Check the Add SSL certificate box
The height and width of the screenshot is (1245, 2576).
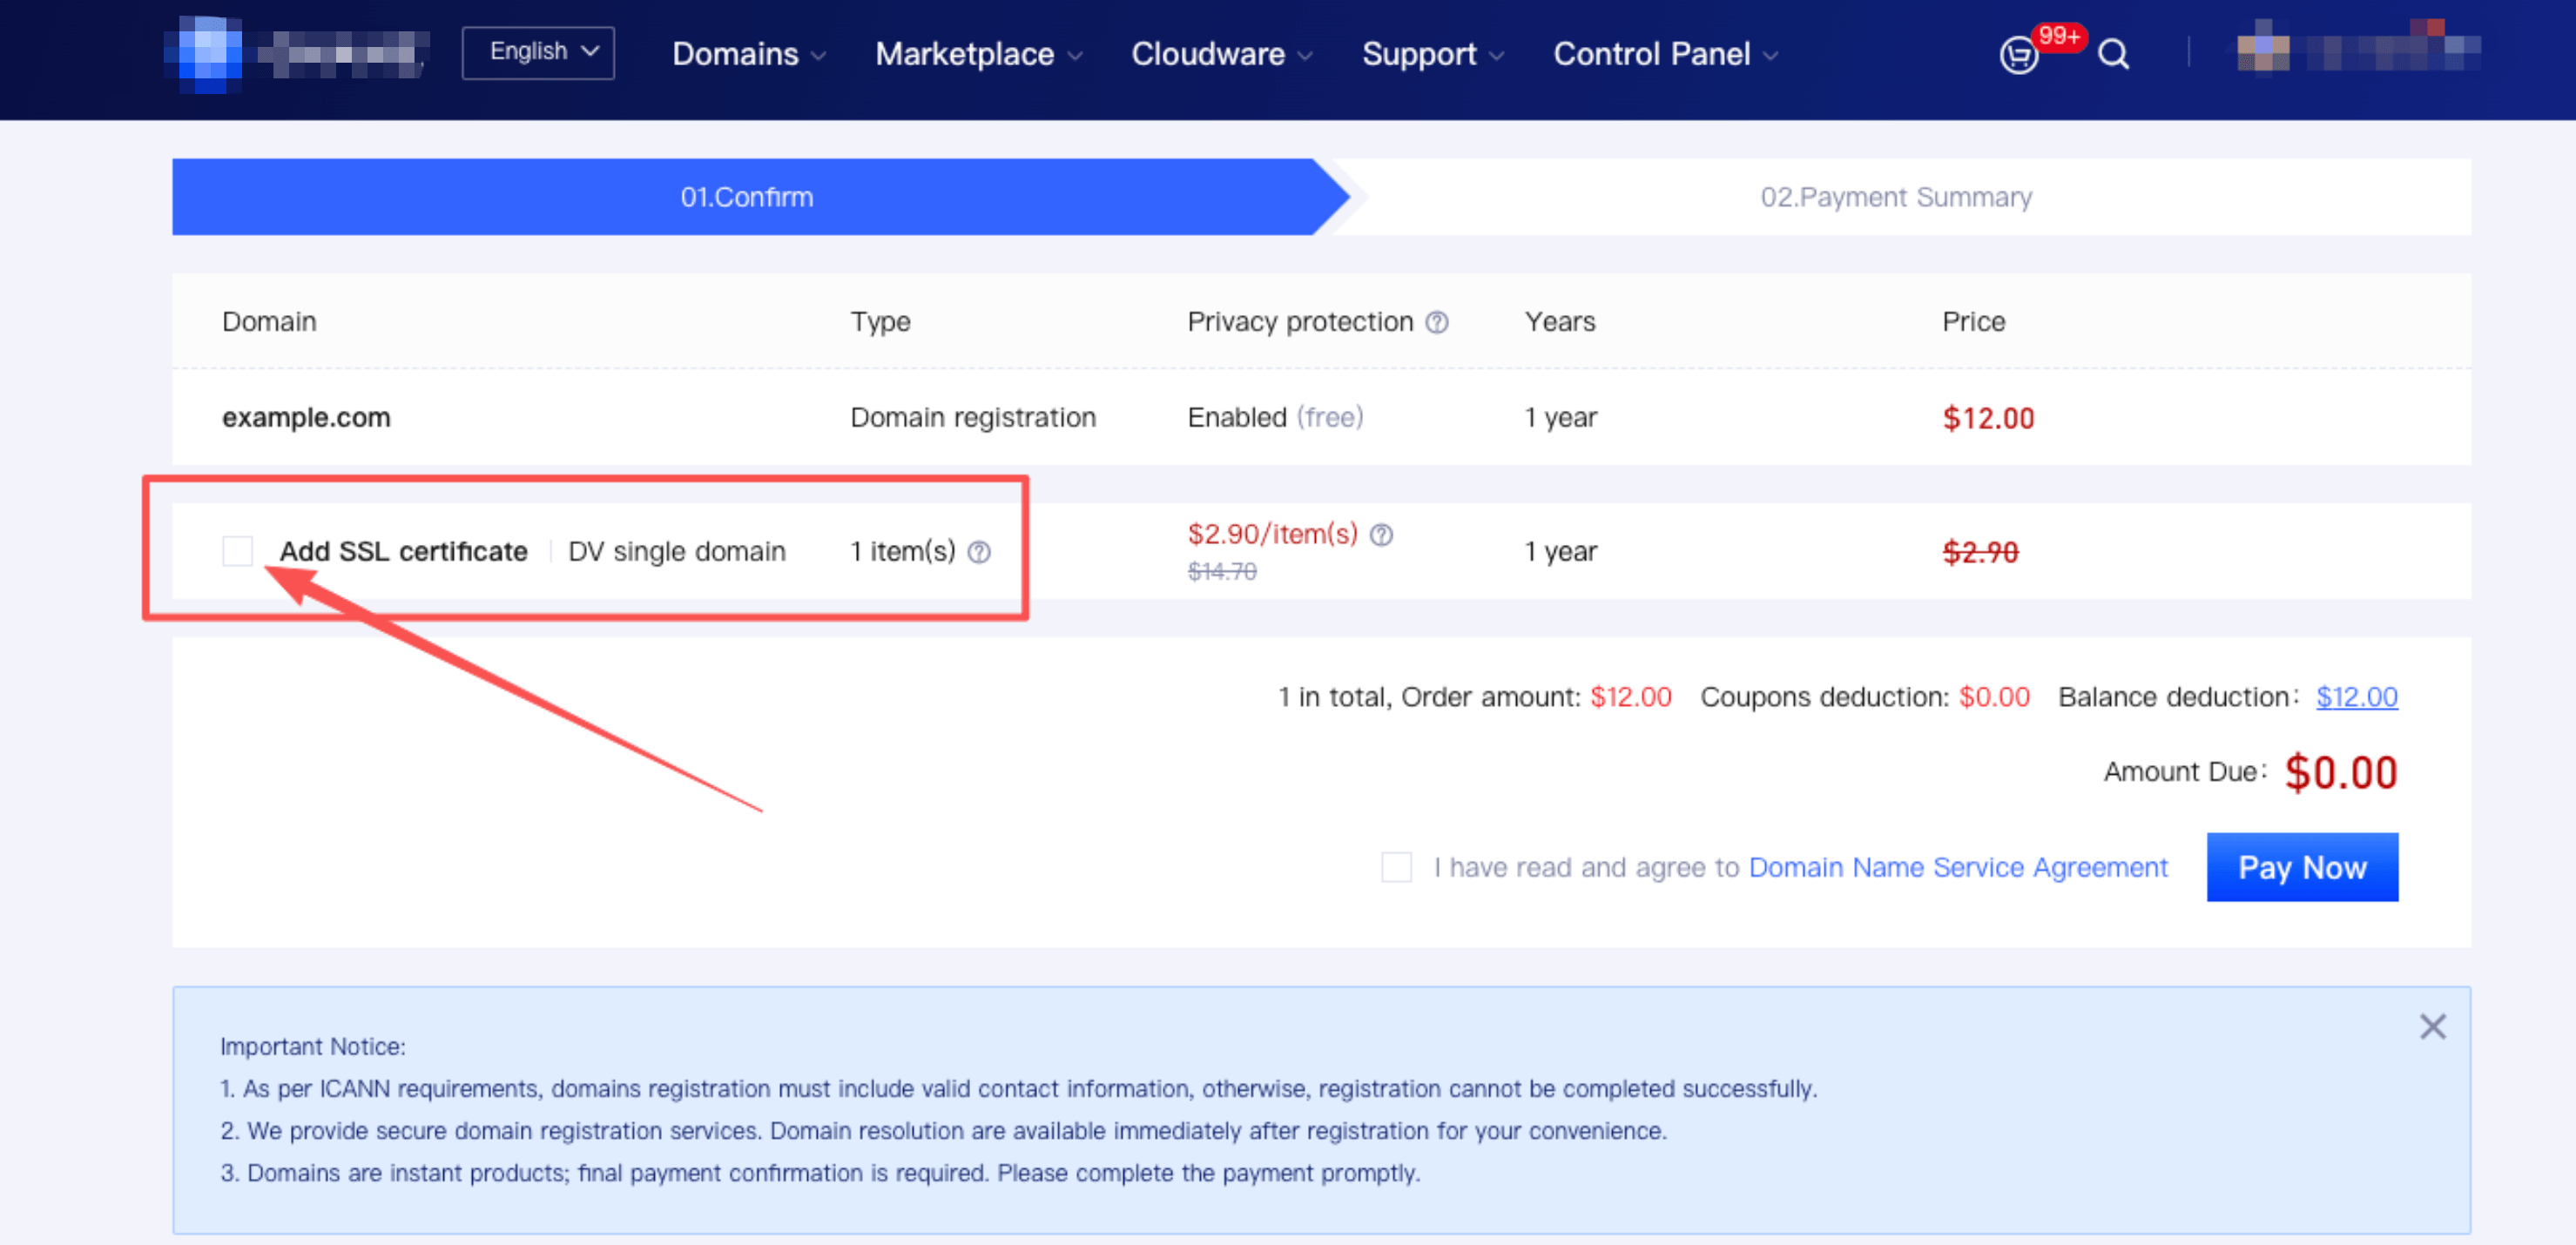point(237,551)
